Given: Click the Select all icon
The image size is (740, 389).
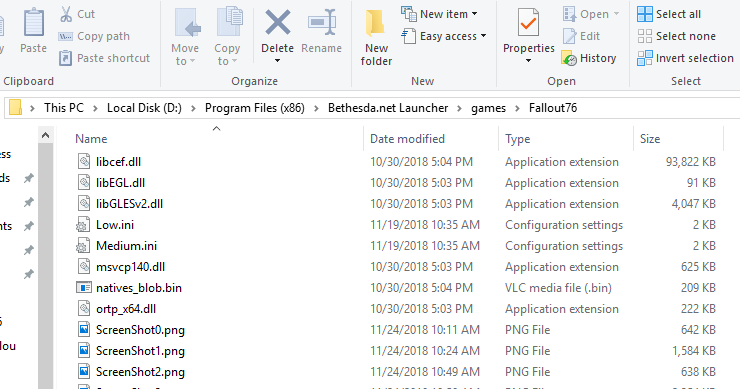Looking at the screenshot, I should pyautogui.click(x=645, y=14).
